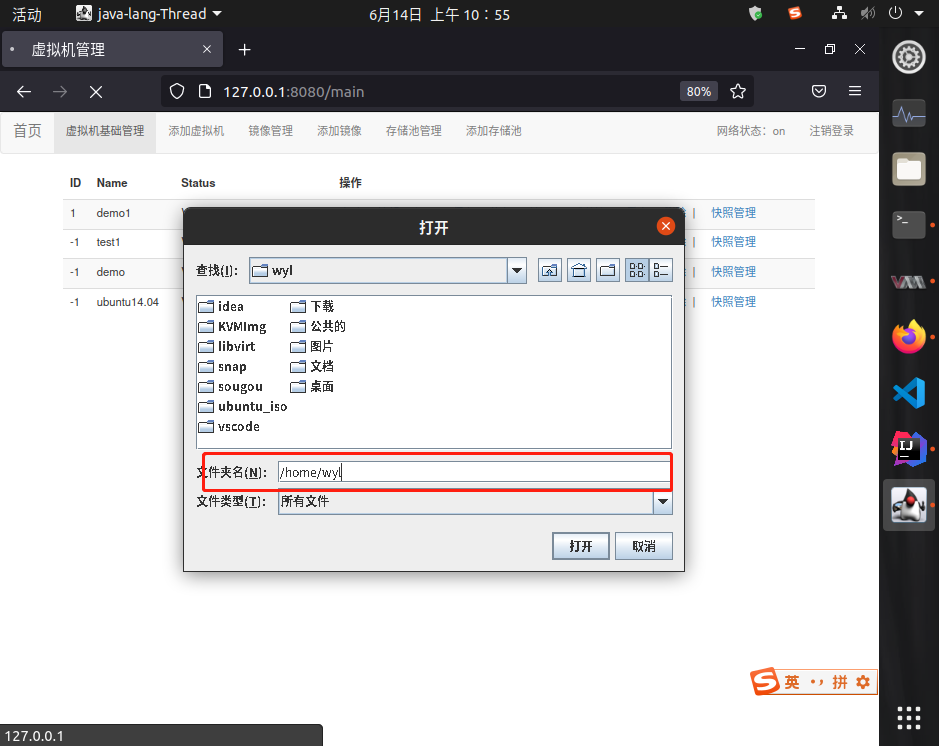Click the network status tray icon
Viewport: 939px width, 746px height.
tap(839, 13)
